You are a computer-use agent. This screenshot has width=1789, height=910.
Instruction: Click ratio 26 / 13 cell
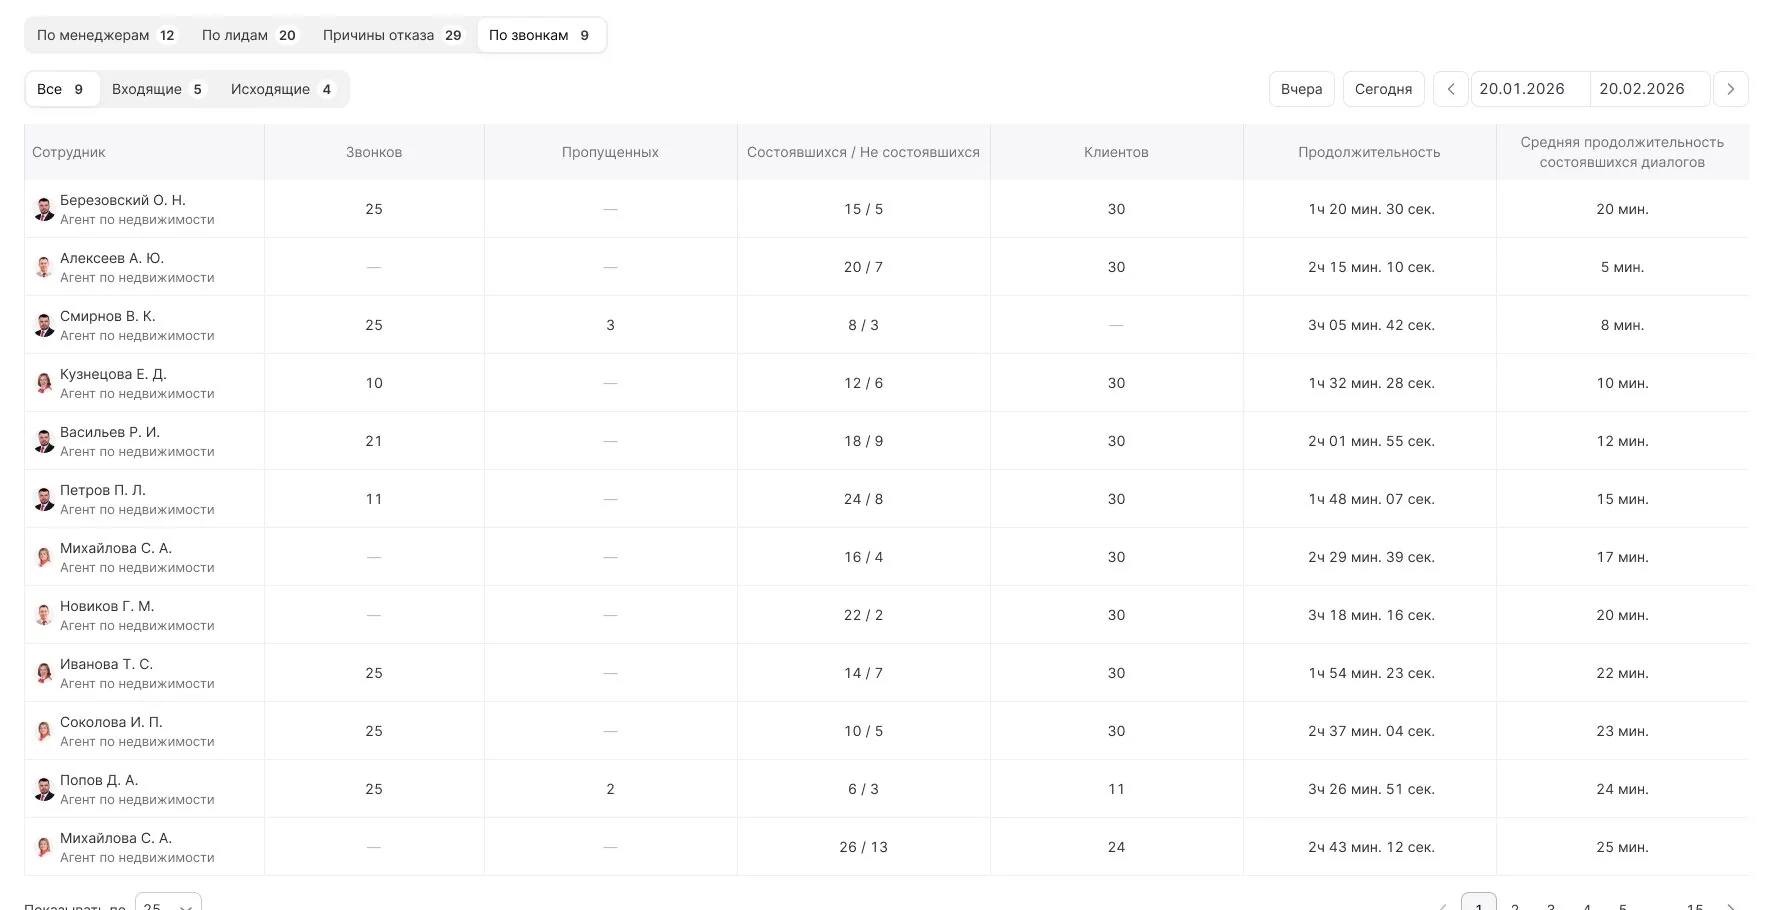863,847
